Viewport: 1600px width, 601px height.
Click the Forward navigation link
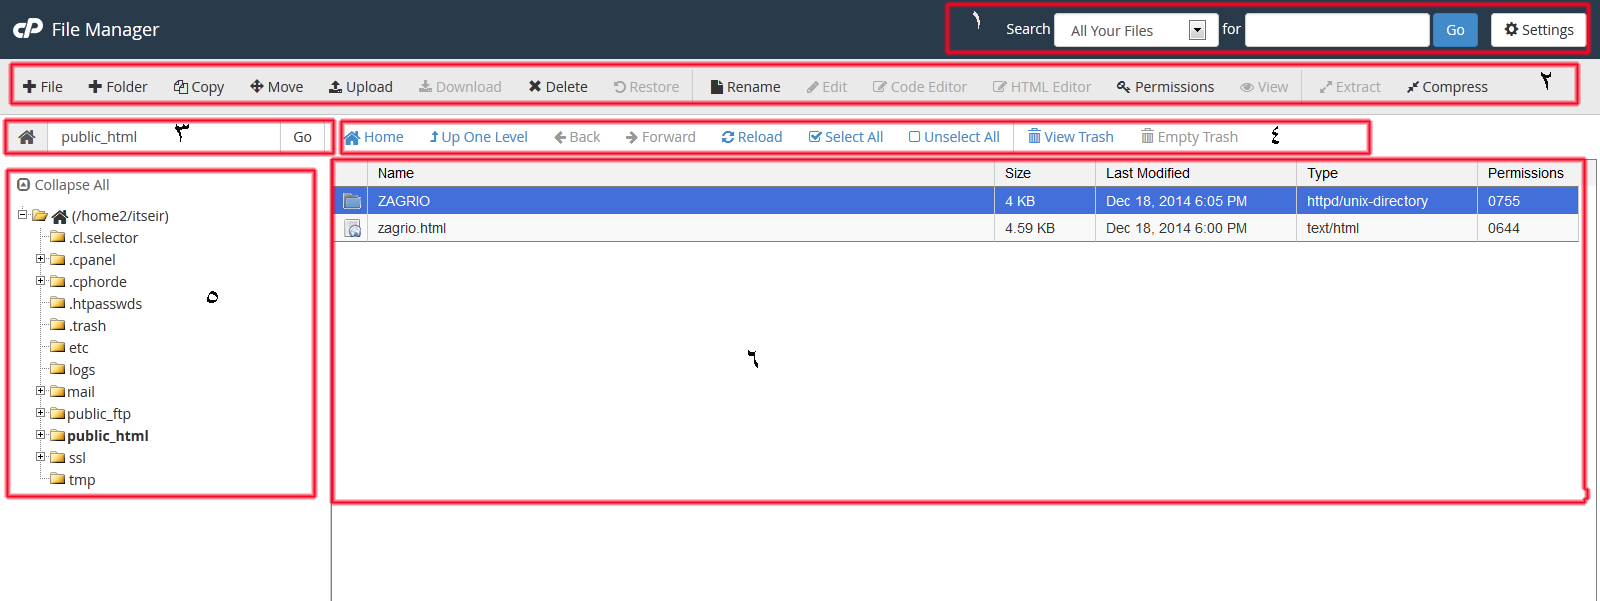(661, 137)
